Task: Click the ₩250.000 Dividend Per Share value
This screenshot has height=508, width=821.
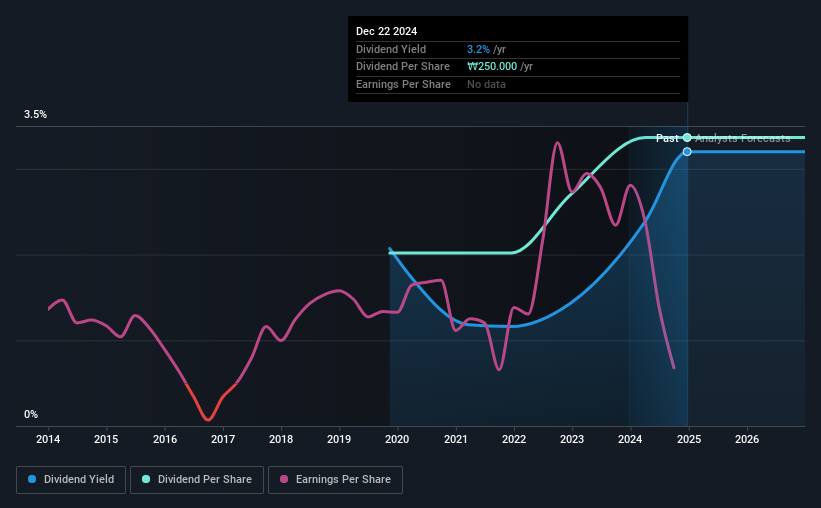Action: [492, 67]
